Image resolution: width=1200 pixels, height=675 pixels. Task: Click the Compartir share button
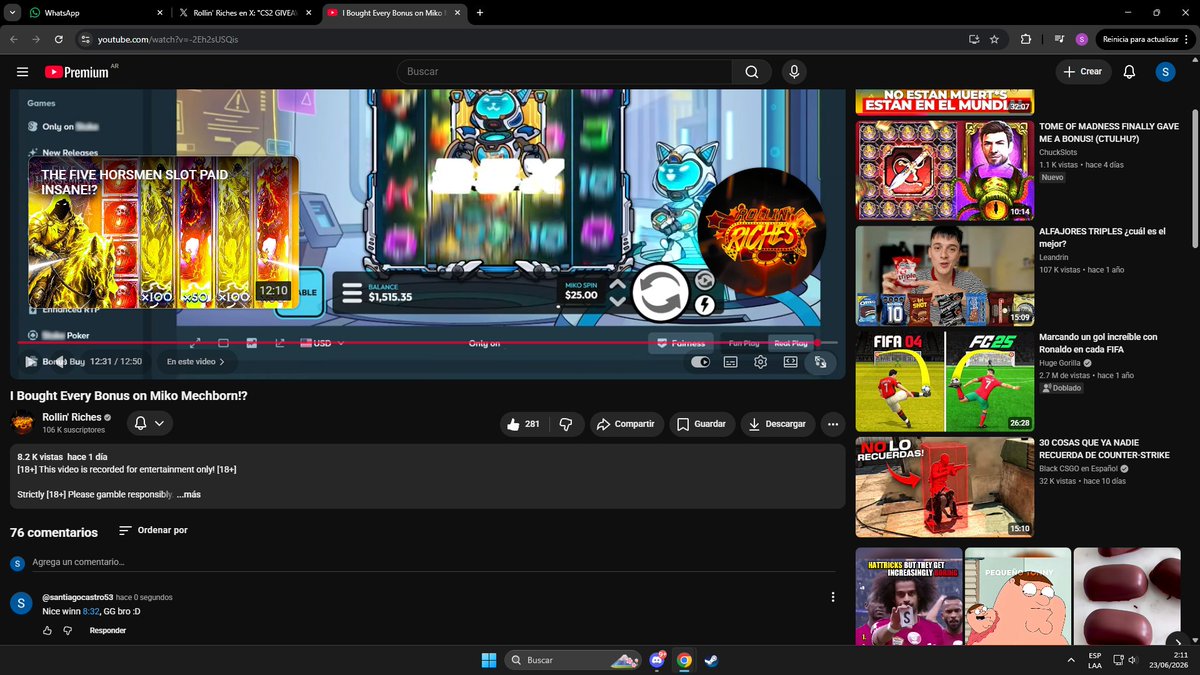point(625,424)
